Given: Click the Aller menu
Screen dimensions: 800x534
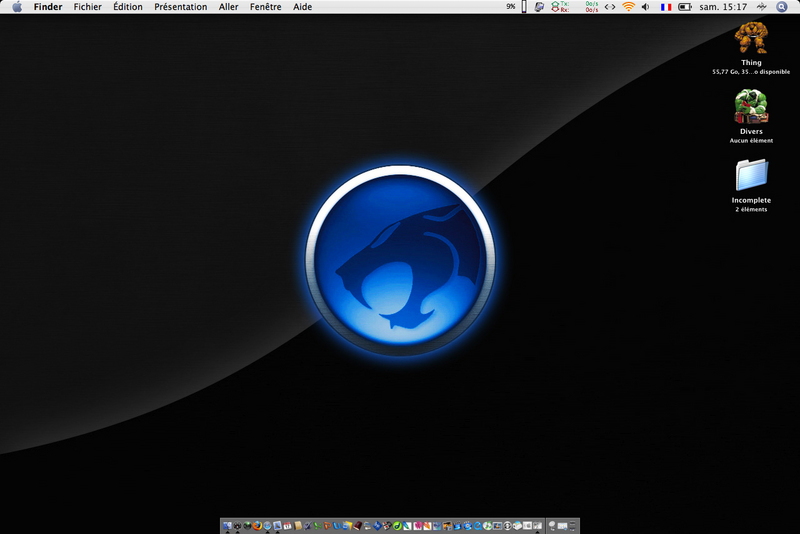Looking at the screenshot, I should [228, 7].
